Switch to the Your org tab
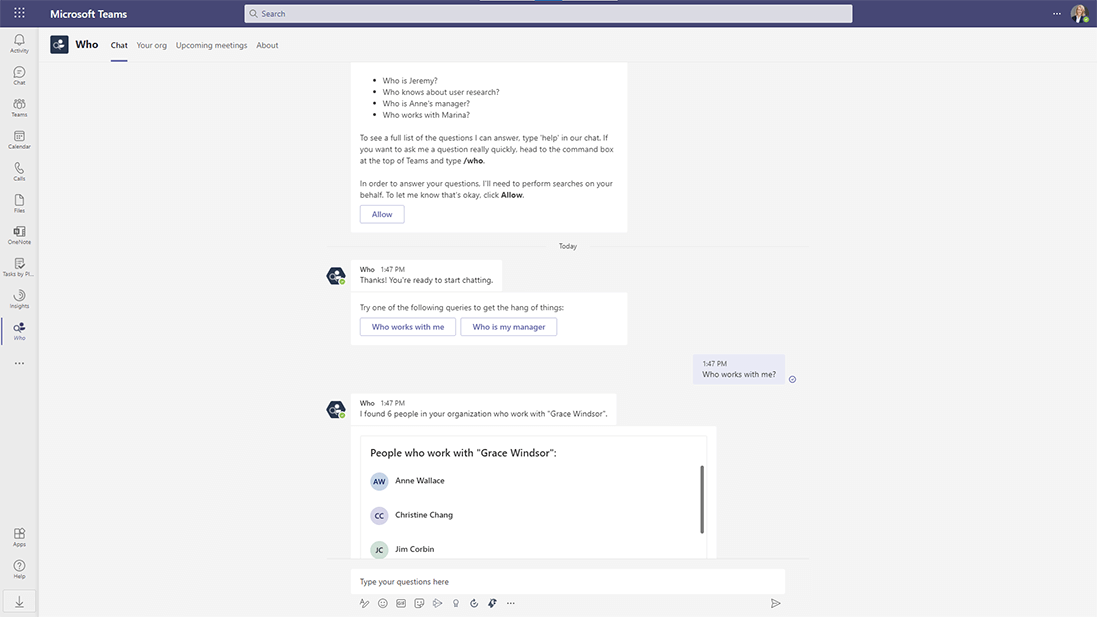 coord(151,45)
